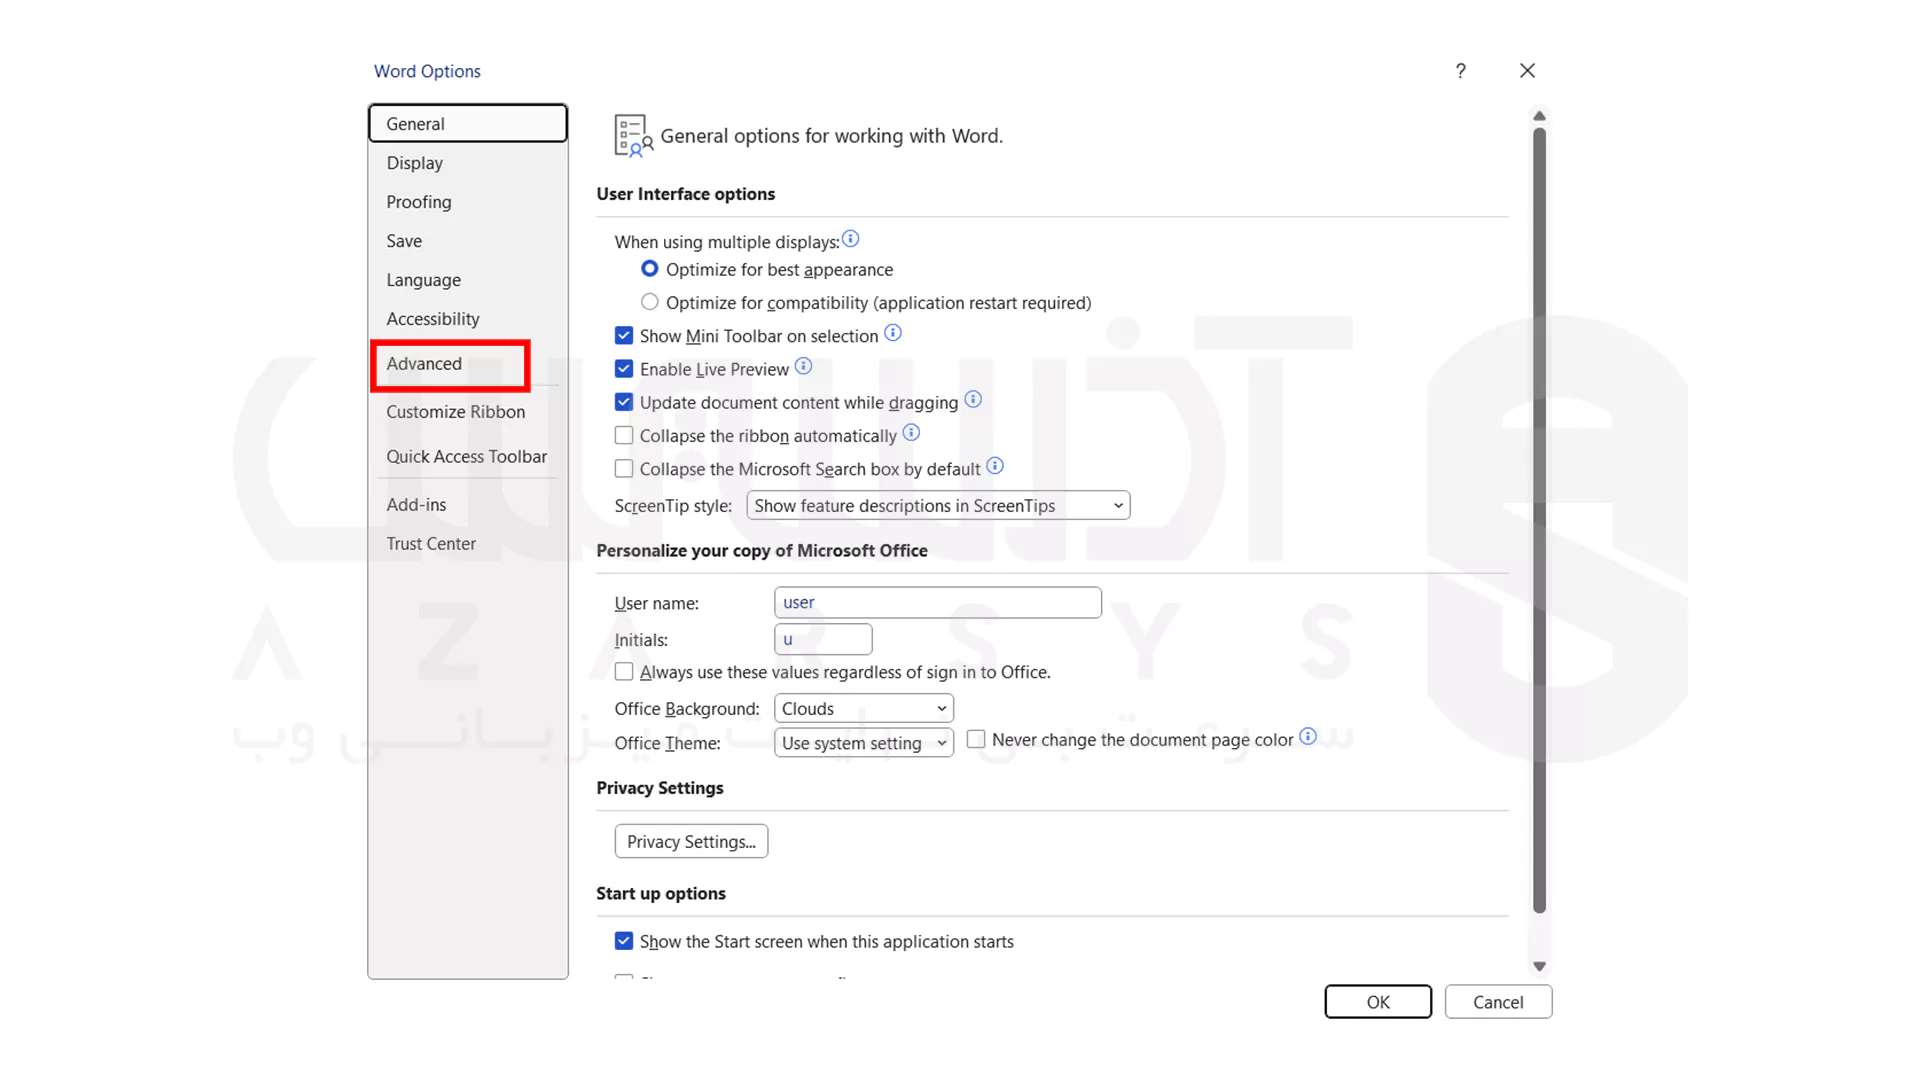Close the Word Options dialog
This screenshot has width=1920, height=1080.
(1527, 71)
